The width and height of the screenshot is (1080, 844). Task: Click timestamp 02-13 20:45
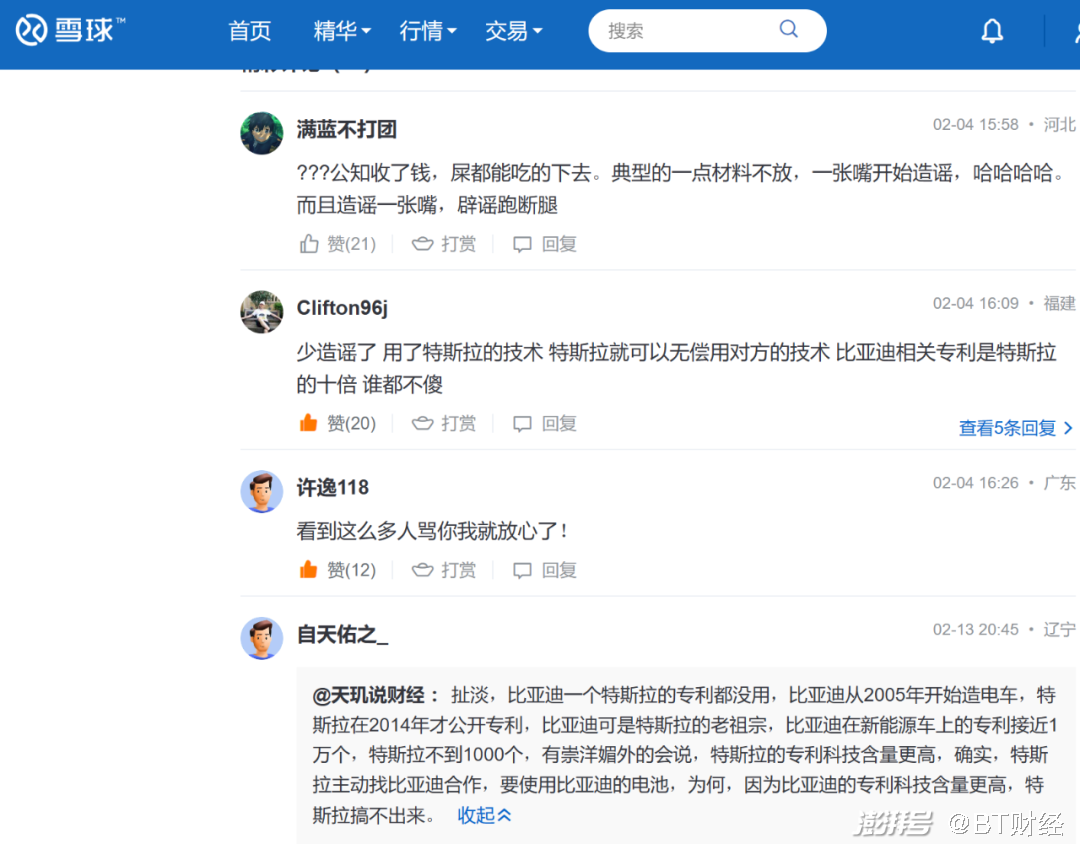[975, 630]
